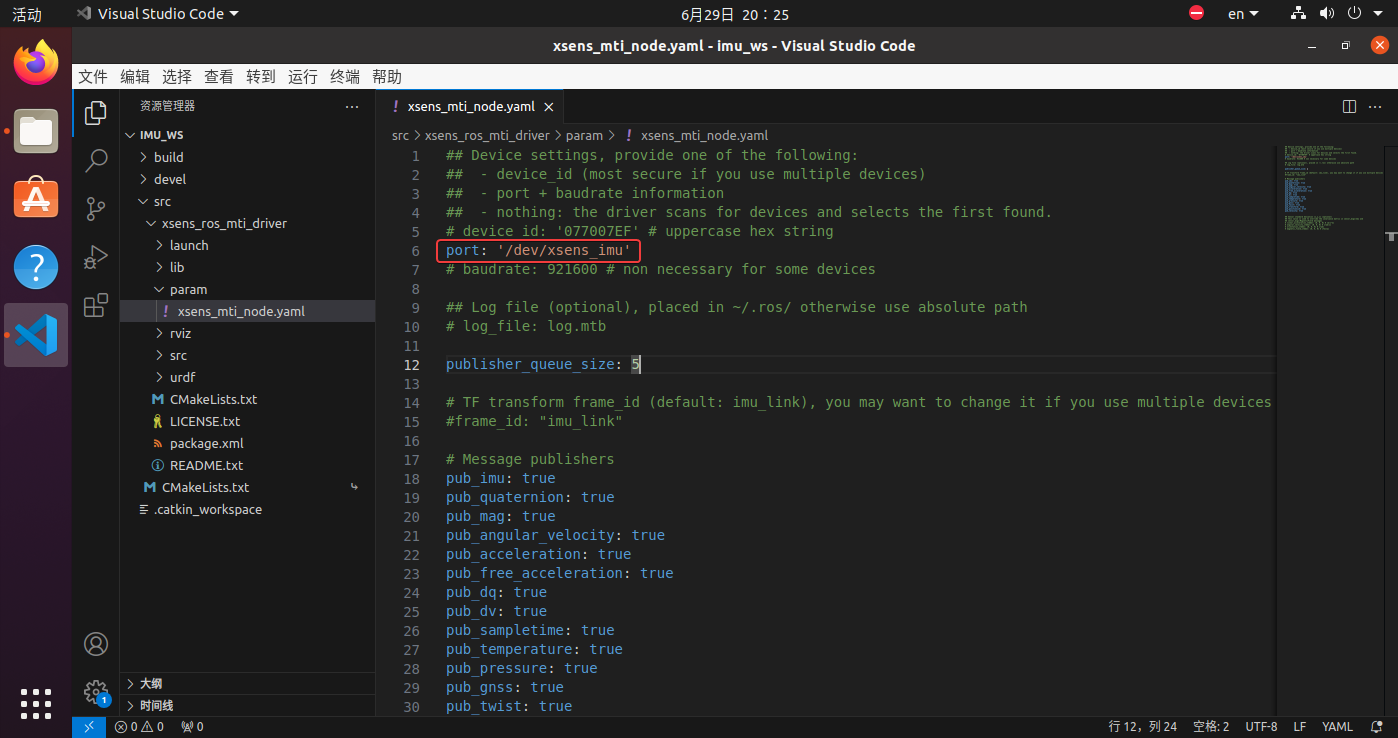
Task: Open CMakeLists.txt under xsens_ros_mti_driver
Action: pyautogui.click(x=247, y=399)
